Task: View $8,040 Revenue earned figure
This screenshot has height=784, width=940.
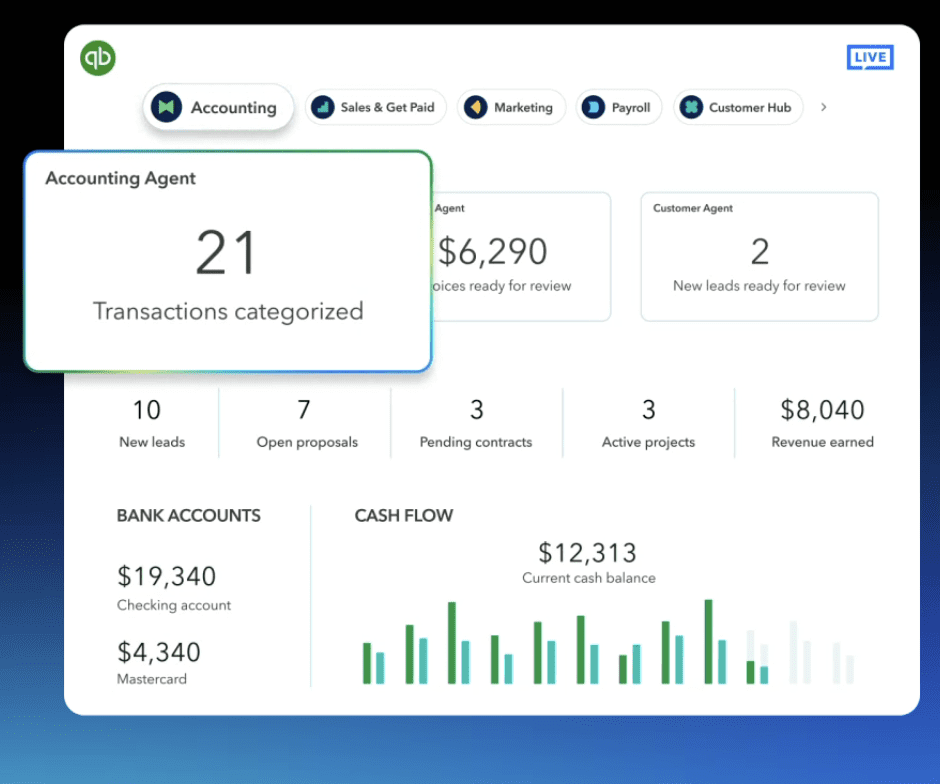Action: point(822,423)
